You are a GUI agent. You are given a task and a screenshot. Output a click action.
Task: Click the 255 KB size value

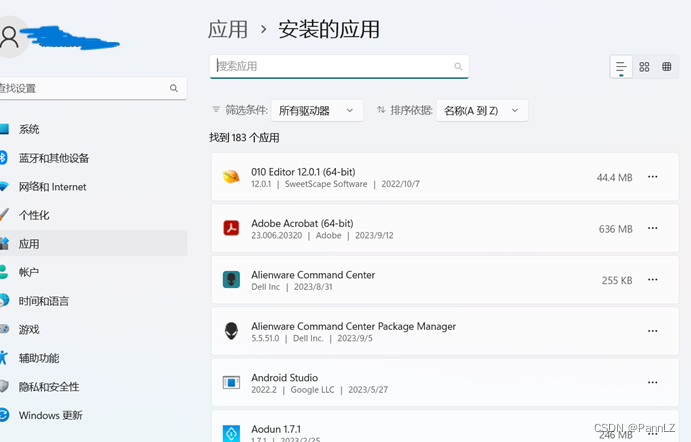coord(617,280)
